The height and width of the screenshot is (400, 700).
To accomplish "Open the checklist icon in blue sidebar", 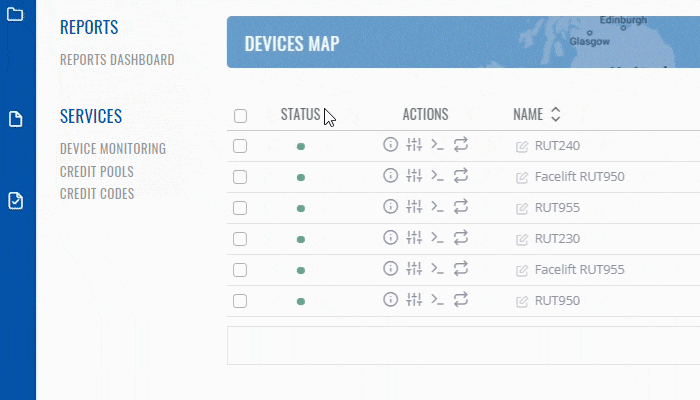I will [x=16, y=201].
